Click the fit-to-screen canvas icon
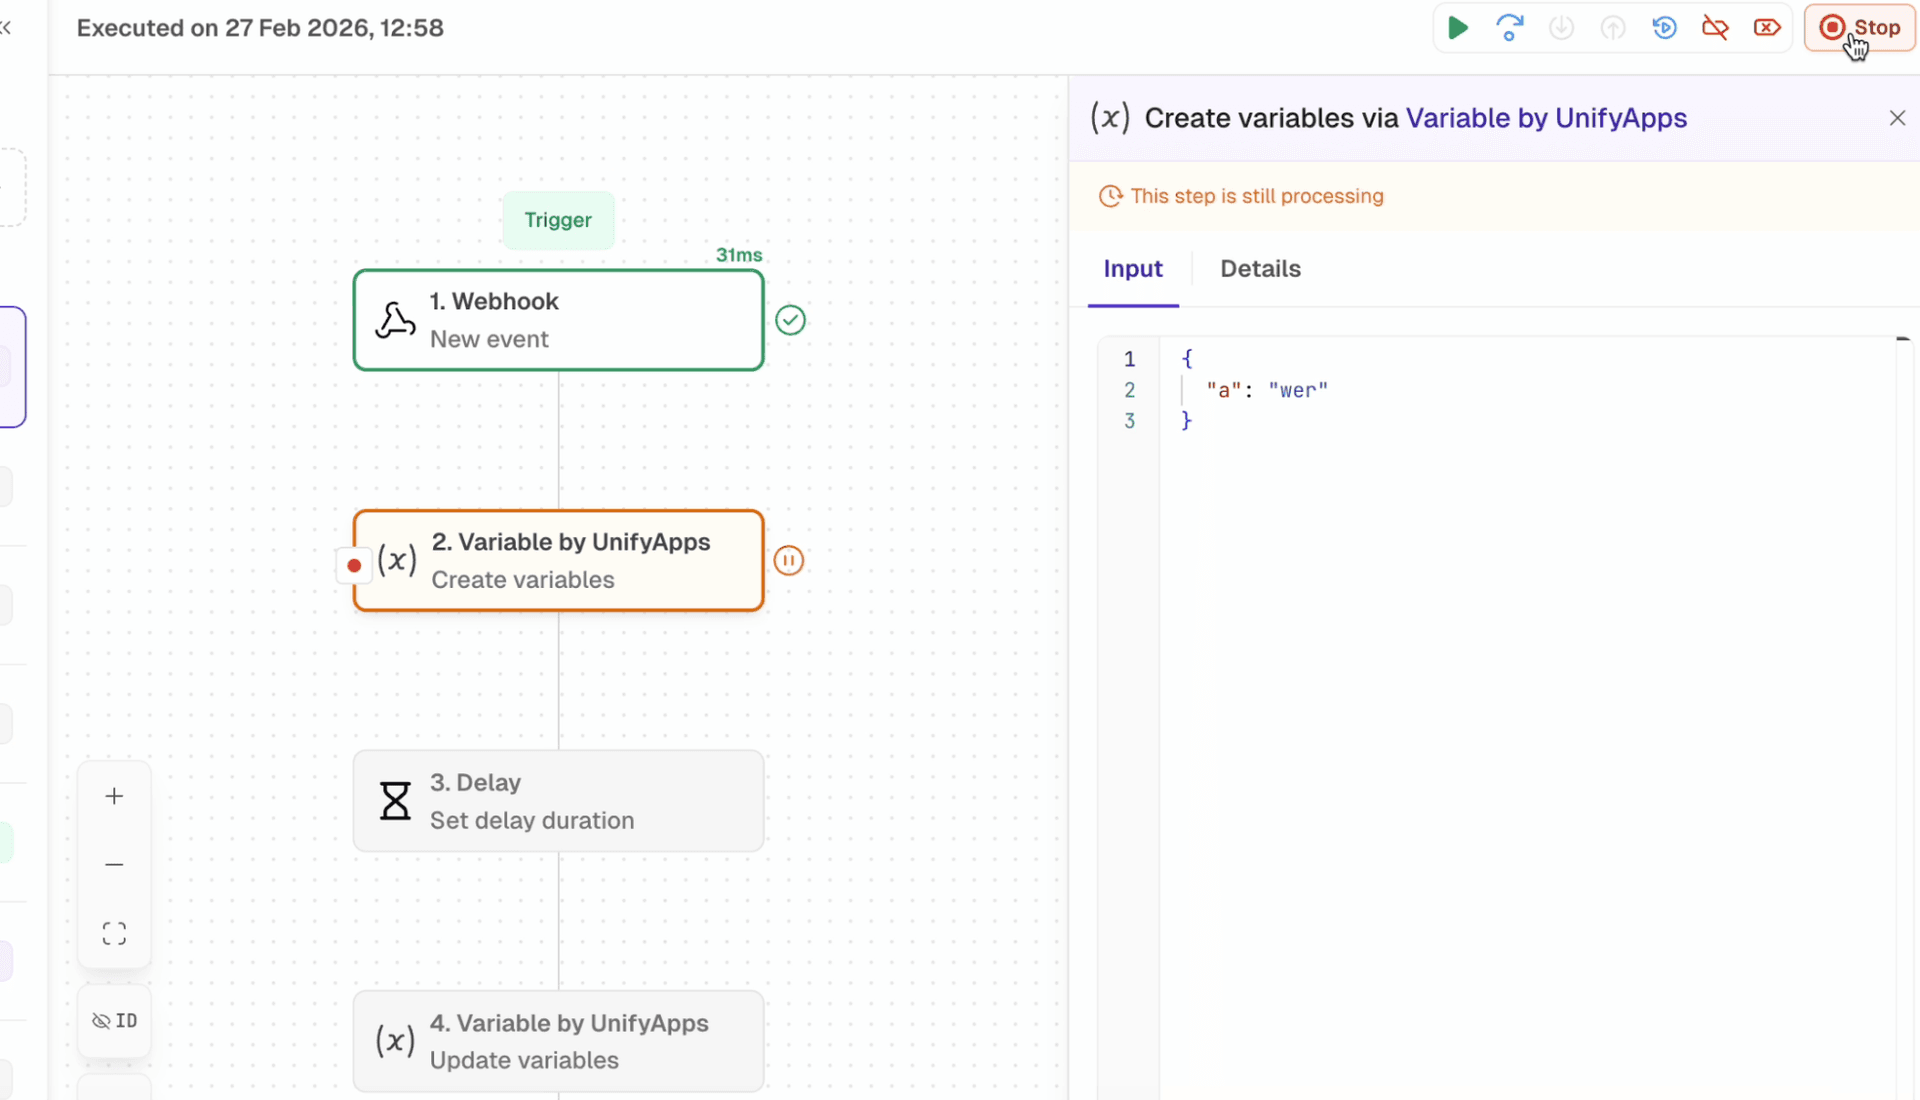 tap(114, 933)
